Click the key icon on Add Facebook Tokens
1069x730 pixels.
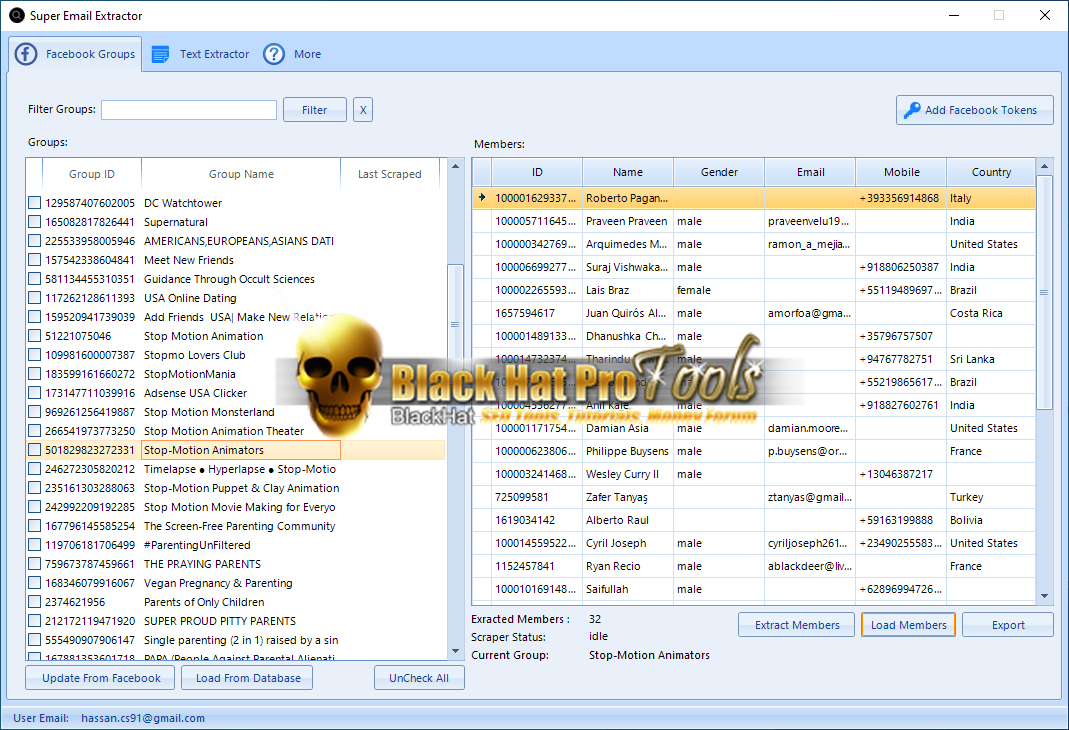[912, 110]
